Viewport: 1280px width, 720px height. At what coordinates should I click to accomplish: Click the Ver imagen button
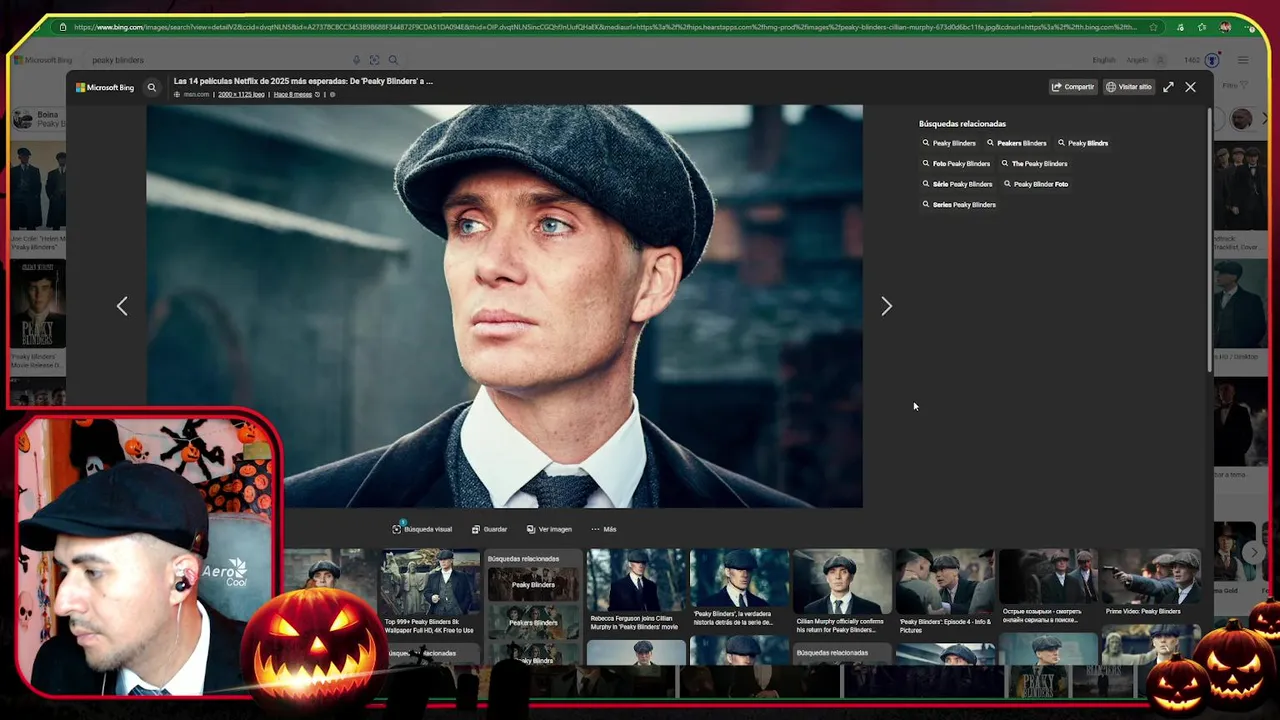549,529
